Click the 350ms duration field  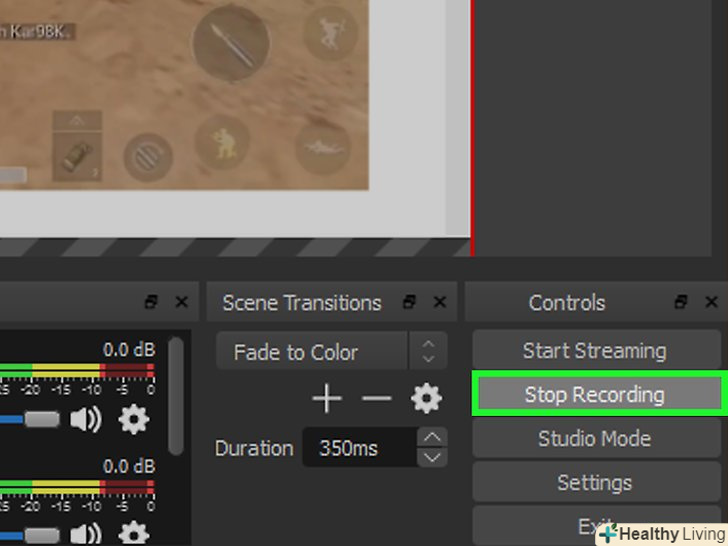[x=360, y=448]
